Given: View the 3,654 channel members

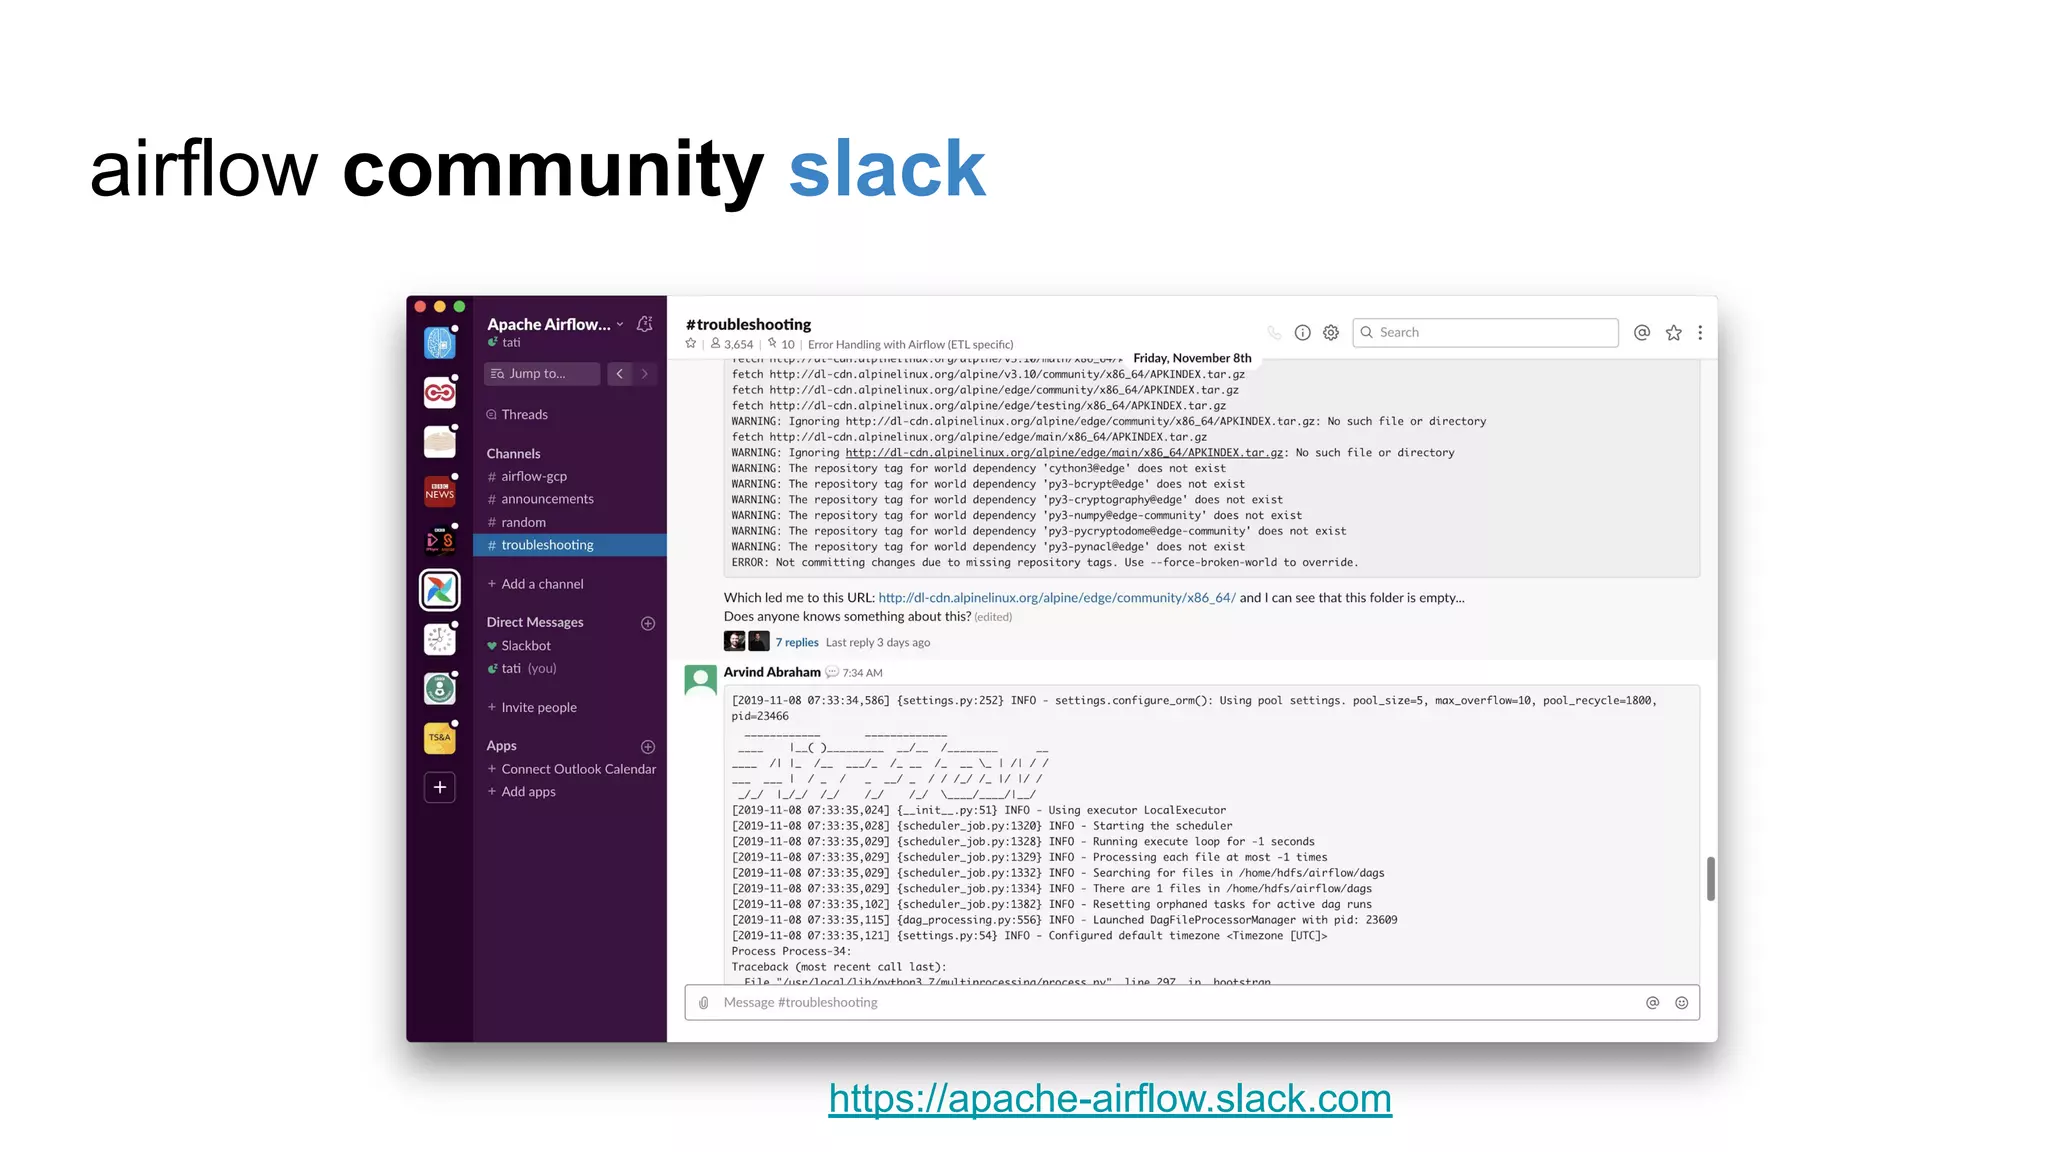Looking at the screenshot, I should point(732,344).
